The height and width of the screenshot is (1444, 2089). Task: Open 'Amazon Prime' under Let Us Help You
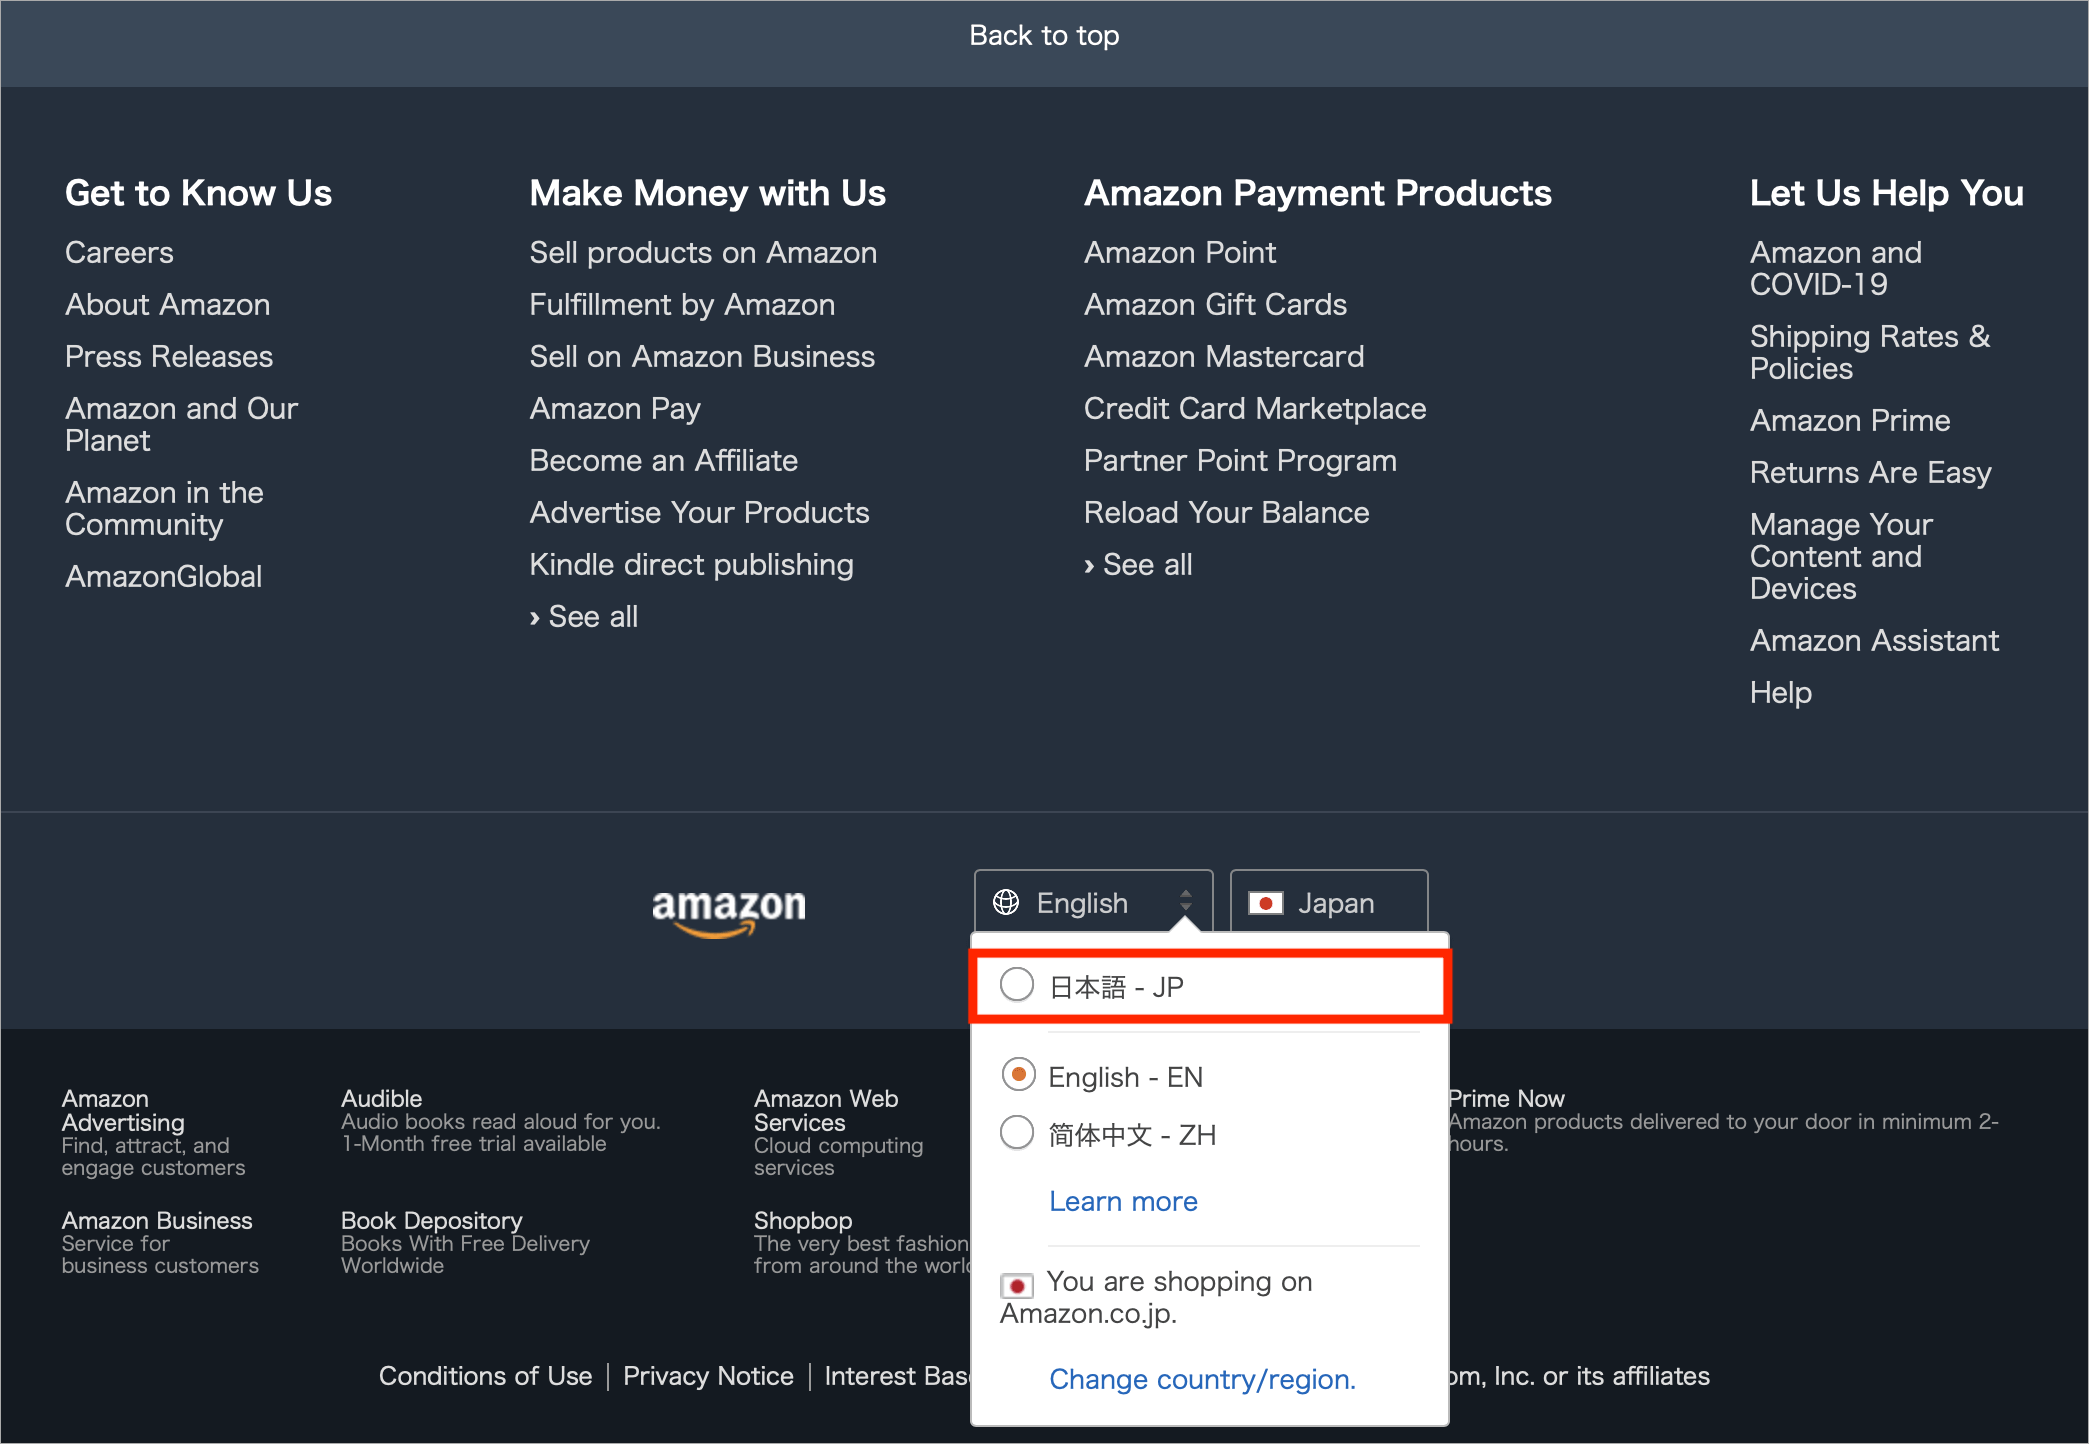[x=1849, y=420]
